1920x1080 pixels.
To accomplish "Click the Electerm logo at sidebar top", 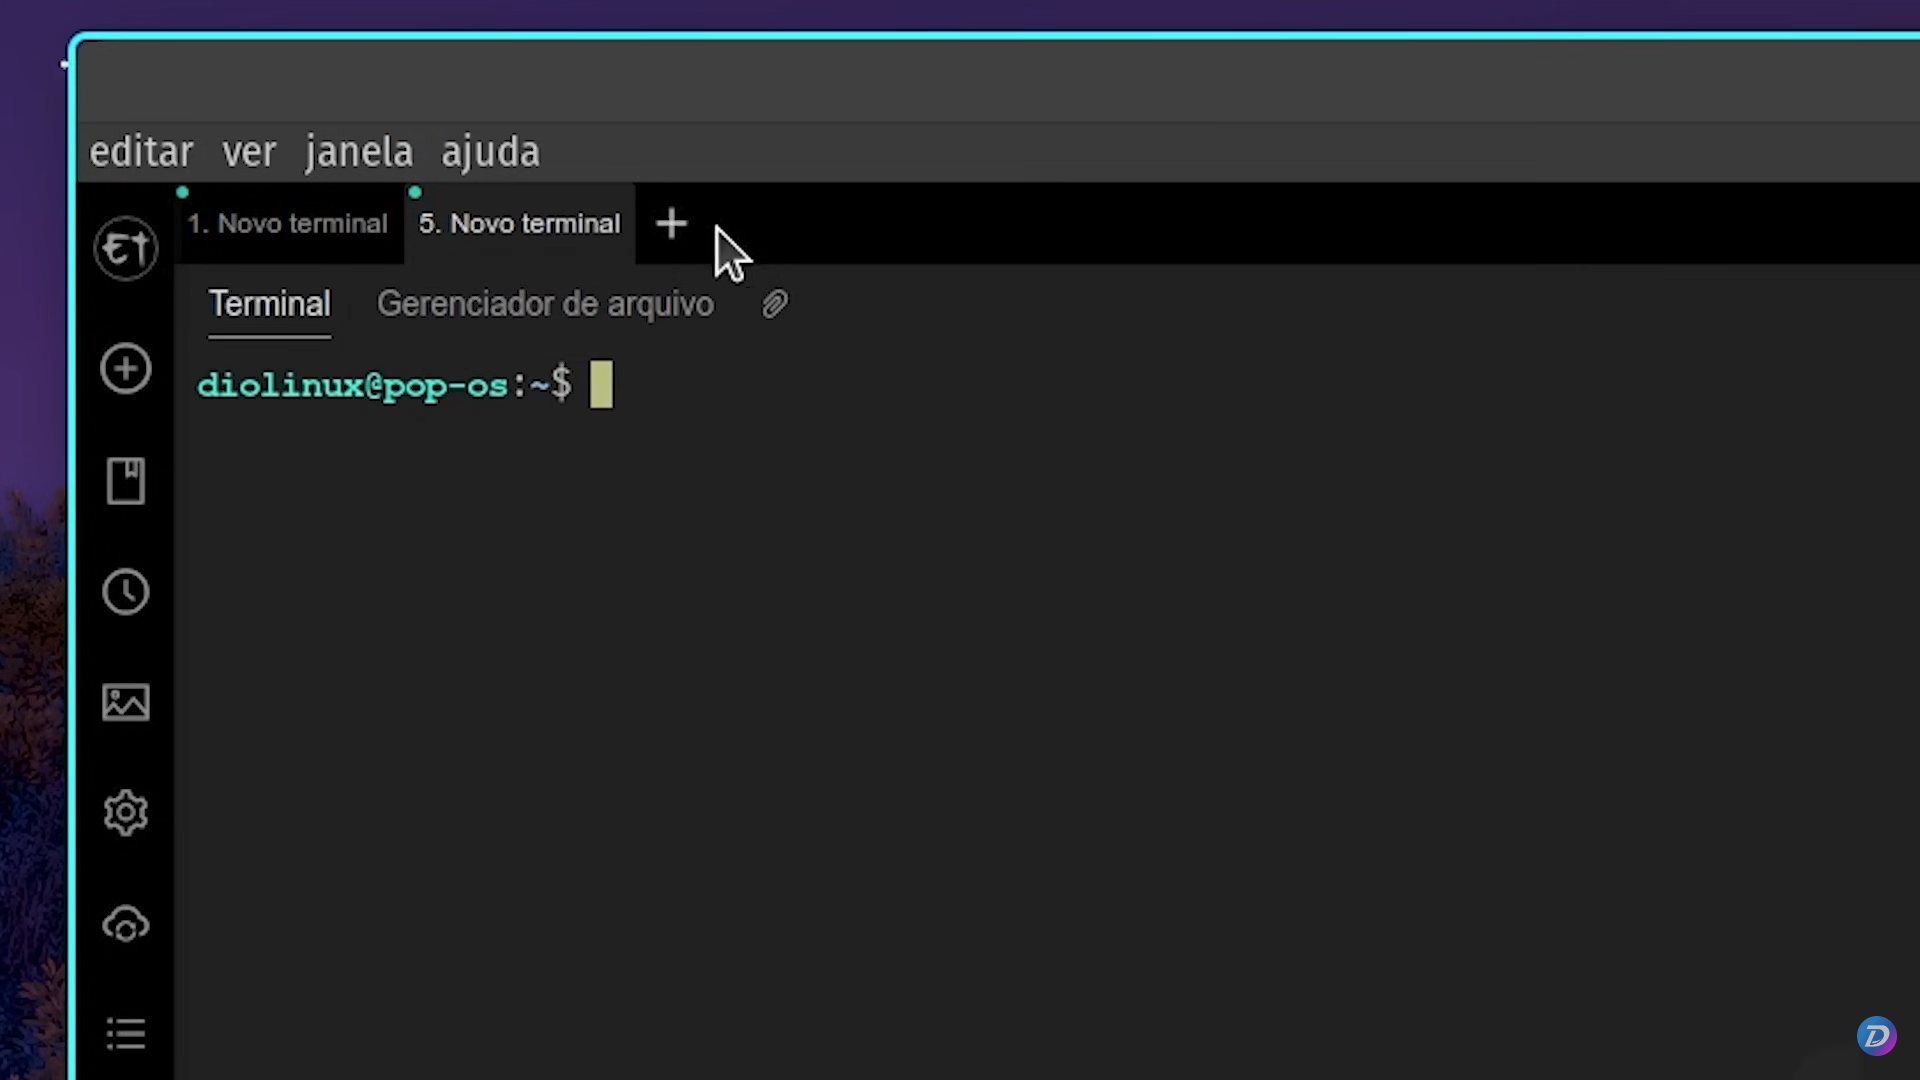I will pyautogui.click(x=125, y=247).
